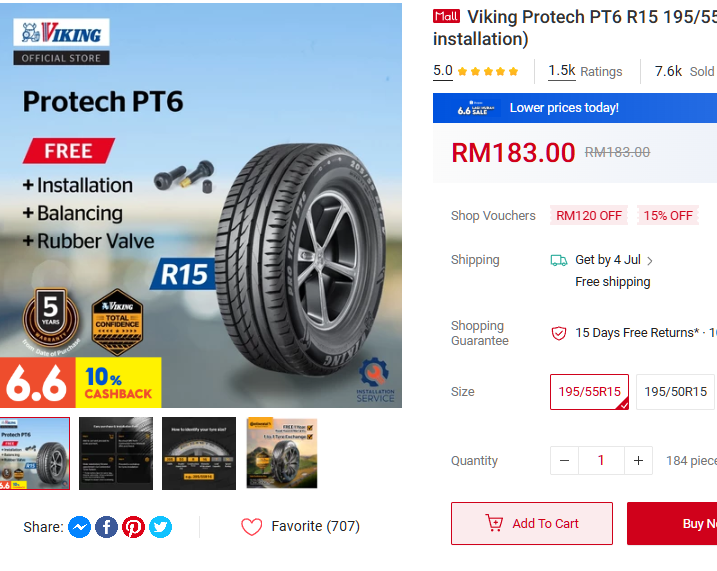Viewport: 717px width, 571px height.
Task: Share product on Pinterest
Action: click(134, 527)
